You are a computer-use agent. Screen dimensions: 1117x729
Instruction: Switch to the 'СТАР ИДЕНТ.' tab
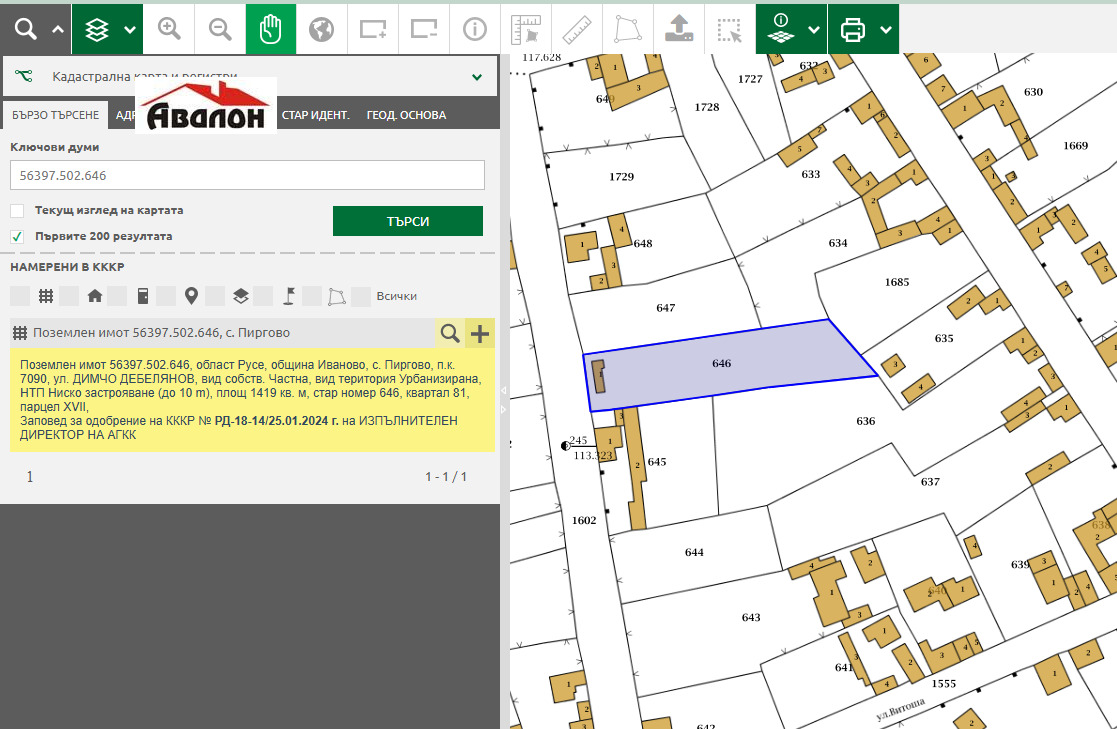(x=315, y=115)
